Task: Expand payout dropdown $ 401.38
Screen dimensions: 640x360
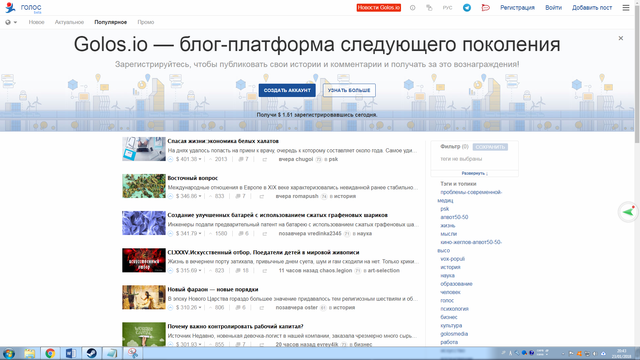Action: click(189, 159)
